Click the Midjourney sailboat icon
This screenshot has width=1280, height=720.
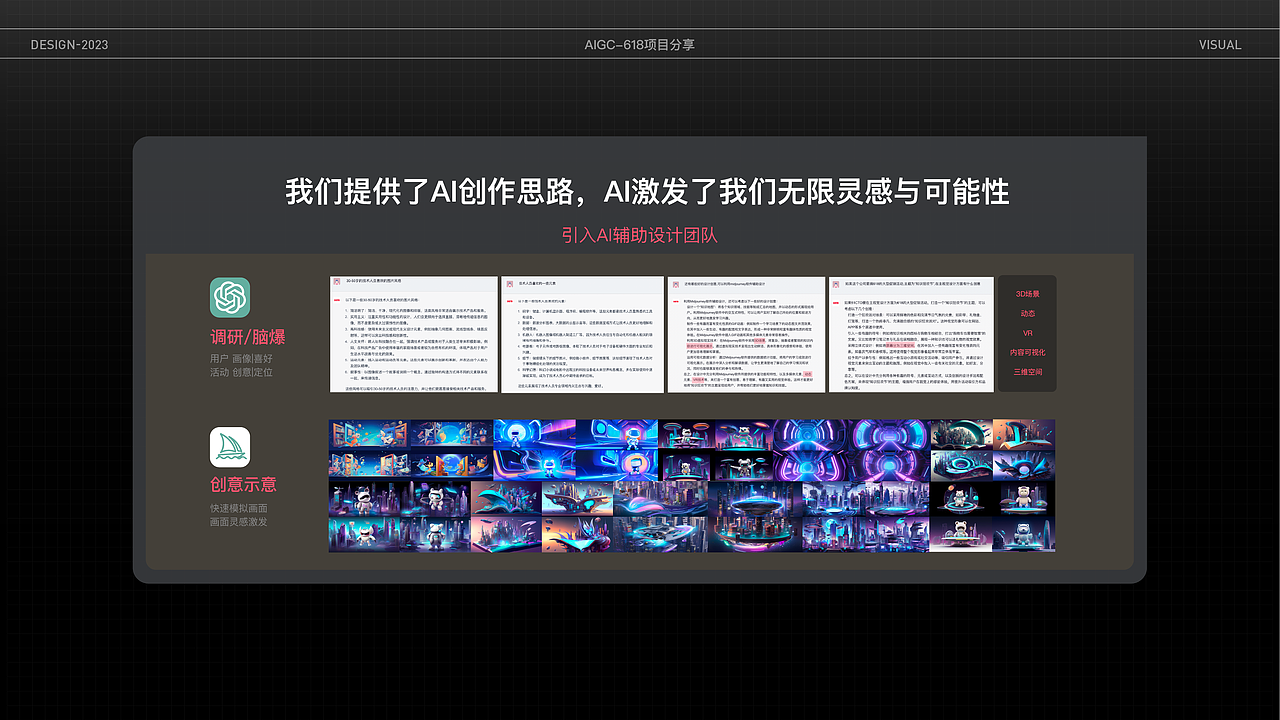[x=230, y=447]
